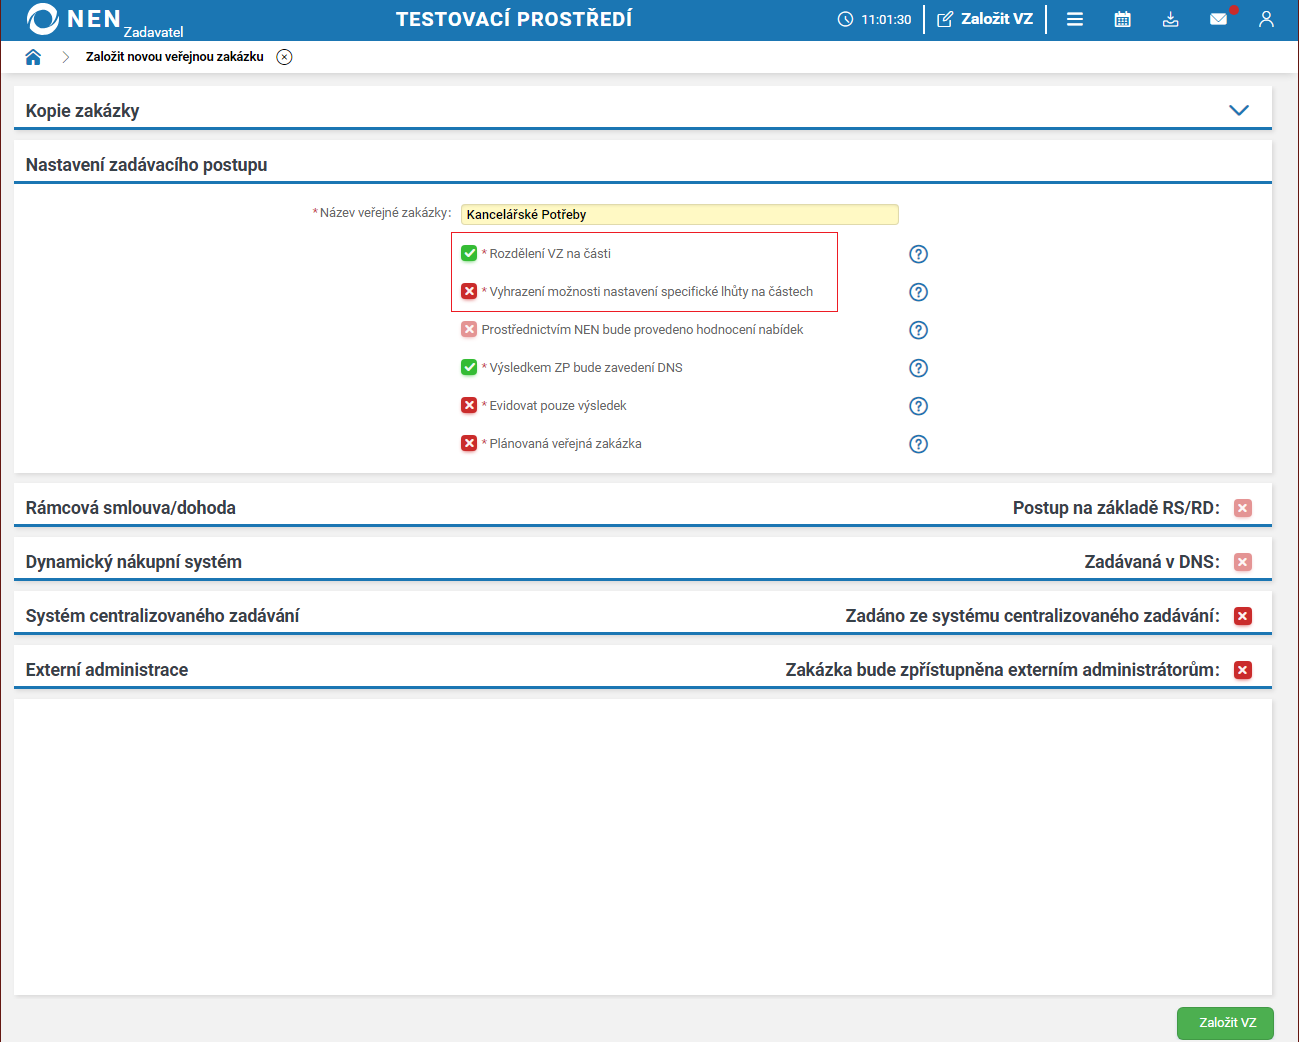Uncheck Rozdělení VZ na části
The height and width of the screenshot is (1042, 1299).
pyautogui.click(x=469, y=254)
